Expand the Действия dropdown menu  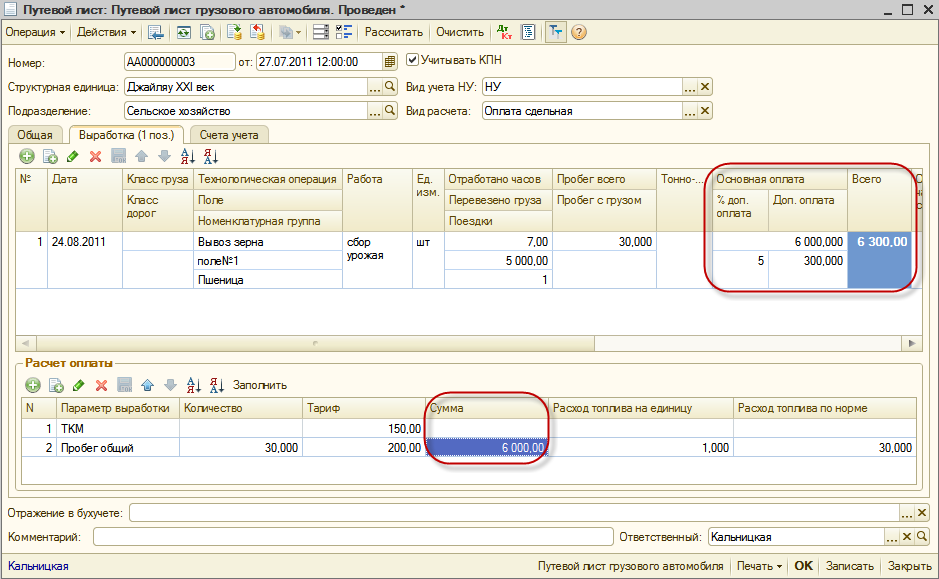[x=106, y=32]
